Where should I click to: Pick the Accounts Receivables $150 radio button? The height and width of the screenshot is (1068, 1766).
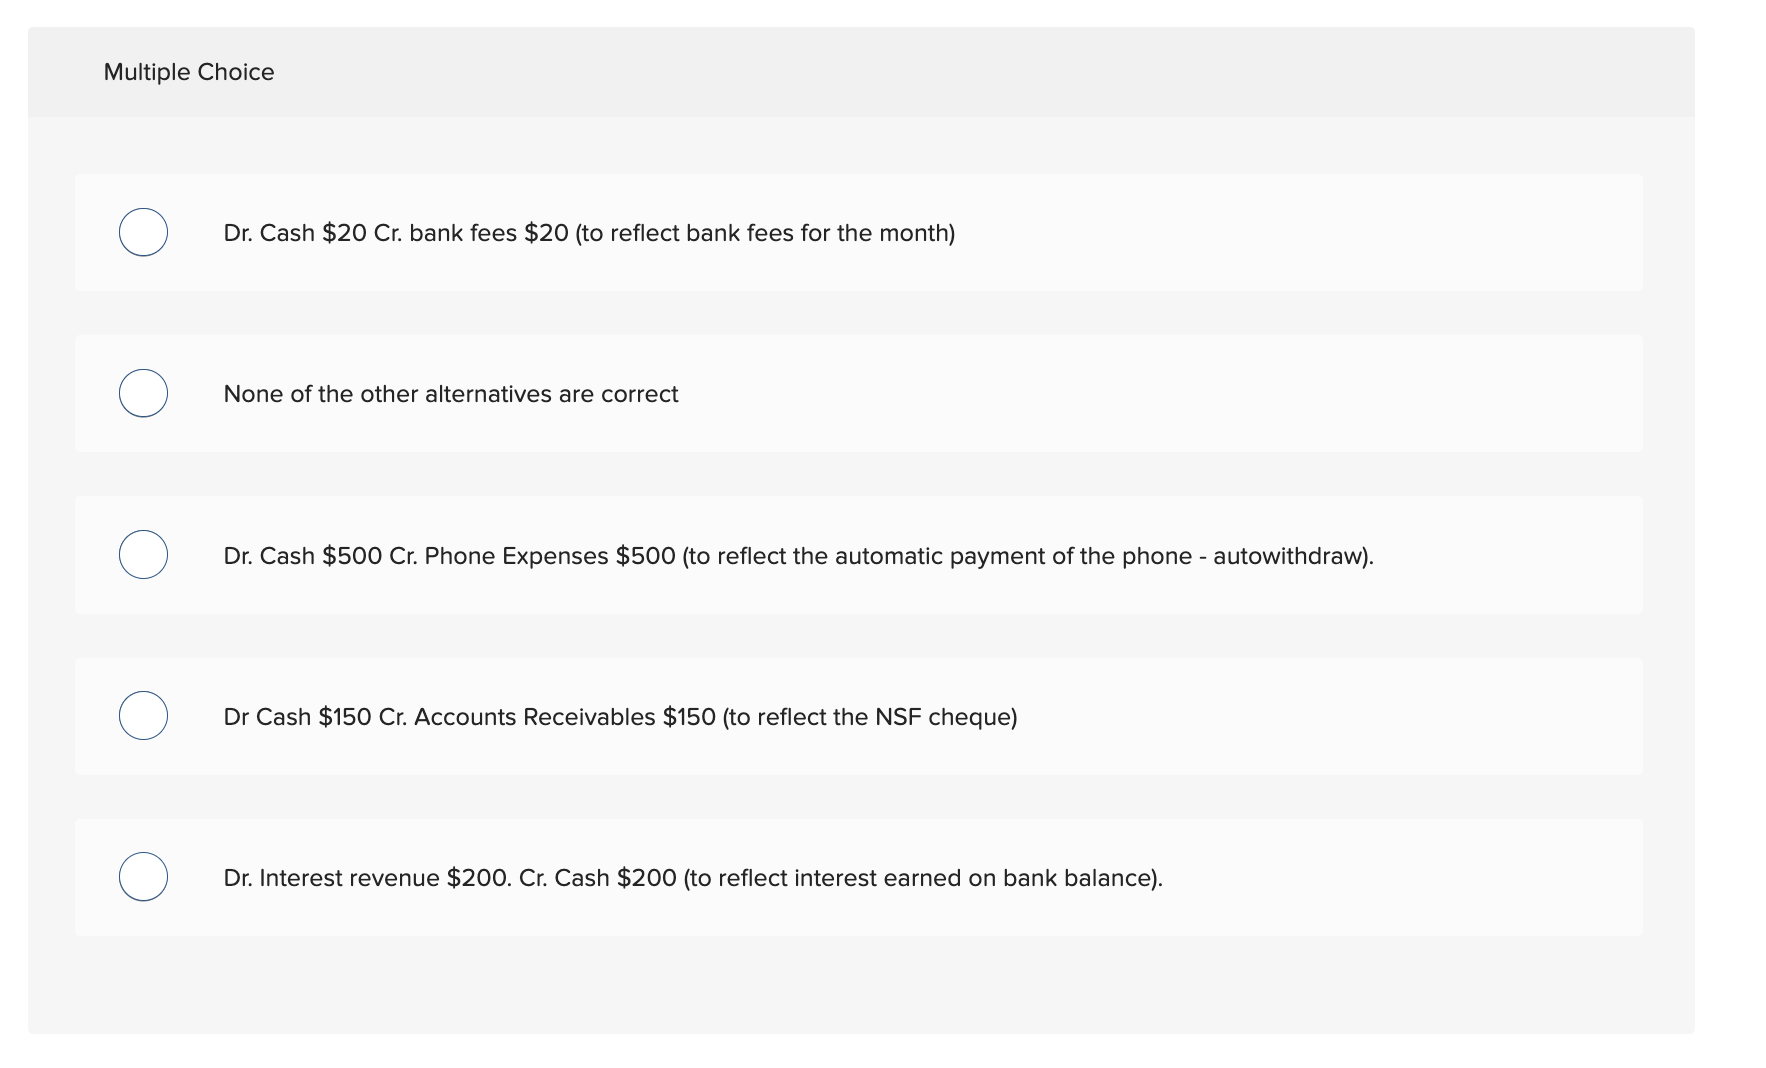point(143,715)
